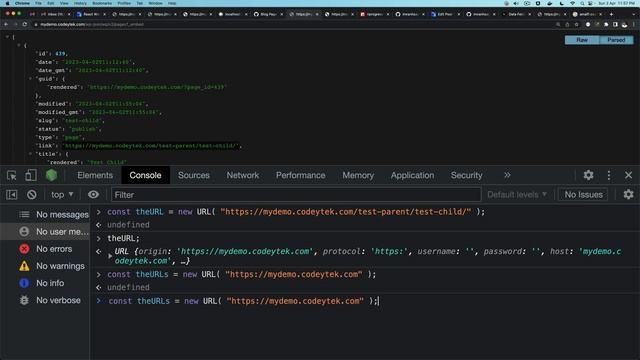The width and height of the screenshot is (640, 360).
Task: Collapse the title object in JSON viewer
Action: (x=30, y=154)
